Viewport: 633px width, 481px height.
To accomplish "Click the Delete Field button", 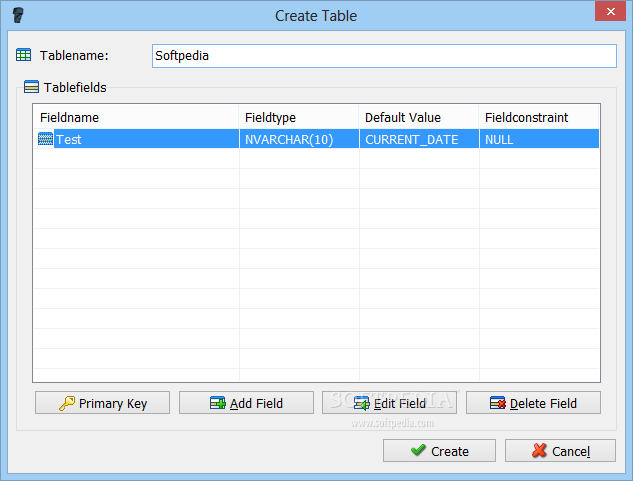I will 533,403.
